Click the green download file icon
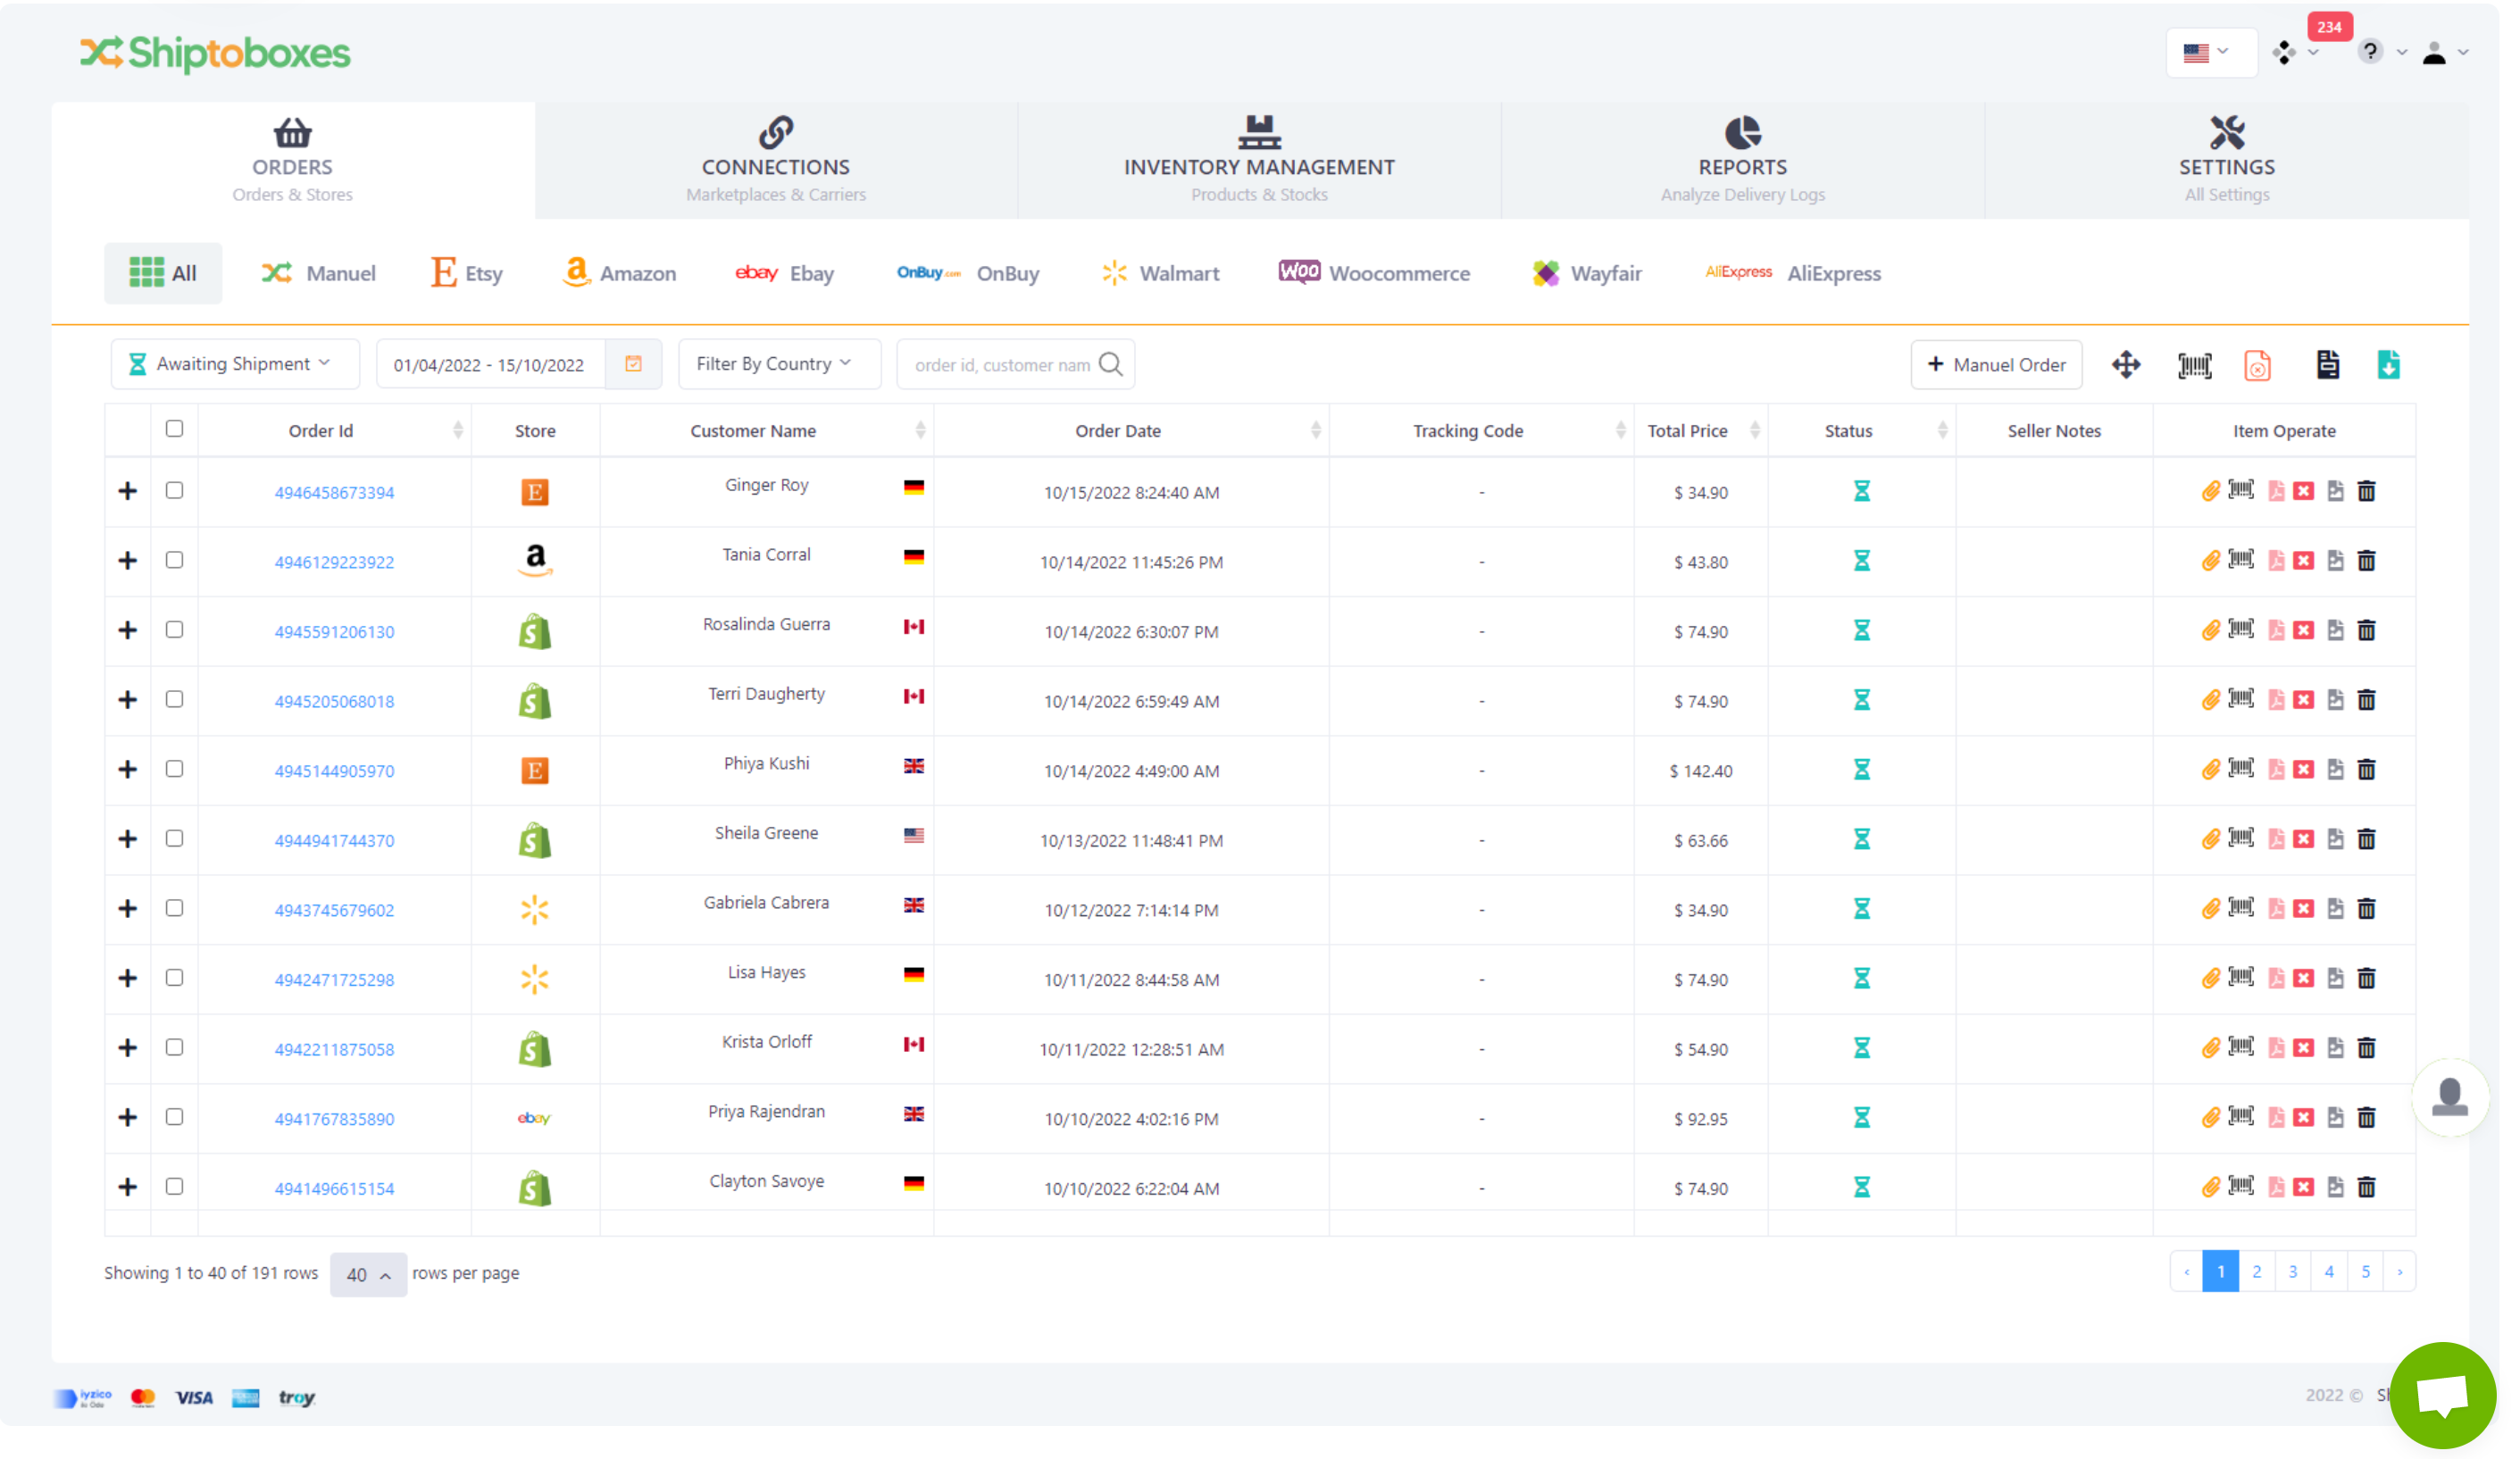Viewport: 2520px width, 1459px height. [2388, 365]
